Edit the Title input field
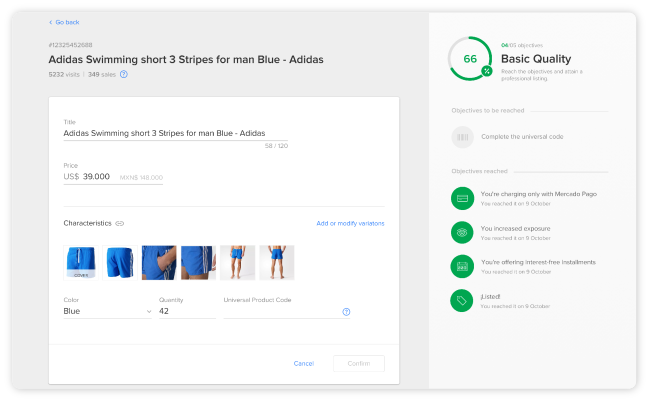Image resolution: width=649 pixels, height=402 pixels. click(175, 133)
